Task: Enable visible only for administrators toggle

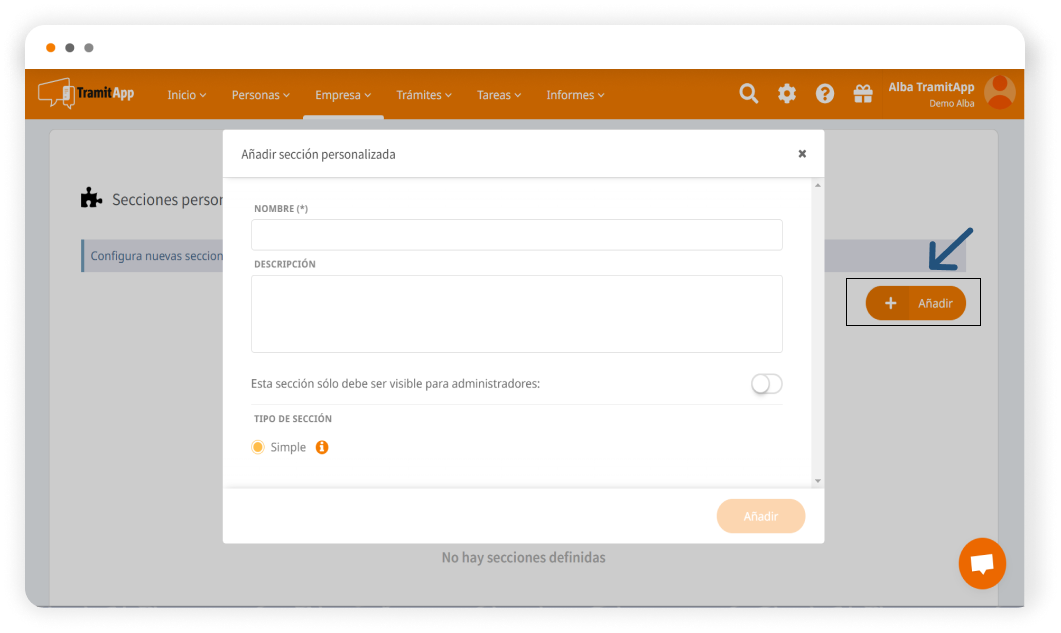Action: (767, 384)
